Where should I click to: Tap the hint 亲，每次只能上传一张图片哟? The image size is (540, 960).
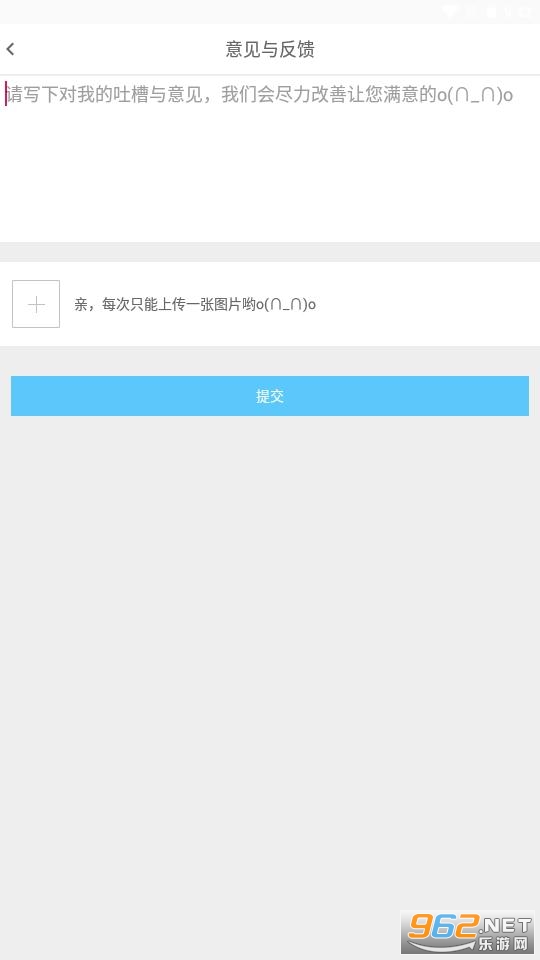(165, 304)
